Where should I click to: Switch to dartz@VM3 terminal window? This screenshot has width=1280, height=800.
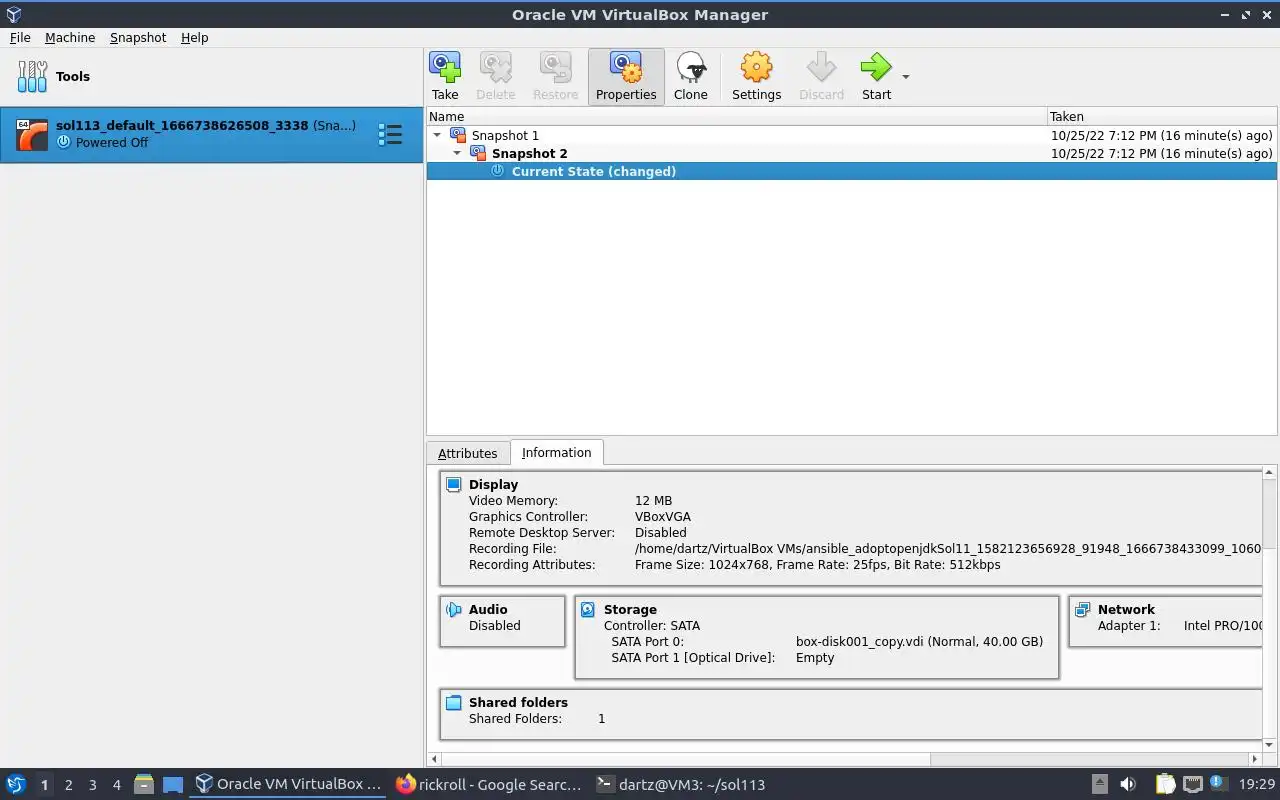pos(680,784)
